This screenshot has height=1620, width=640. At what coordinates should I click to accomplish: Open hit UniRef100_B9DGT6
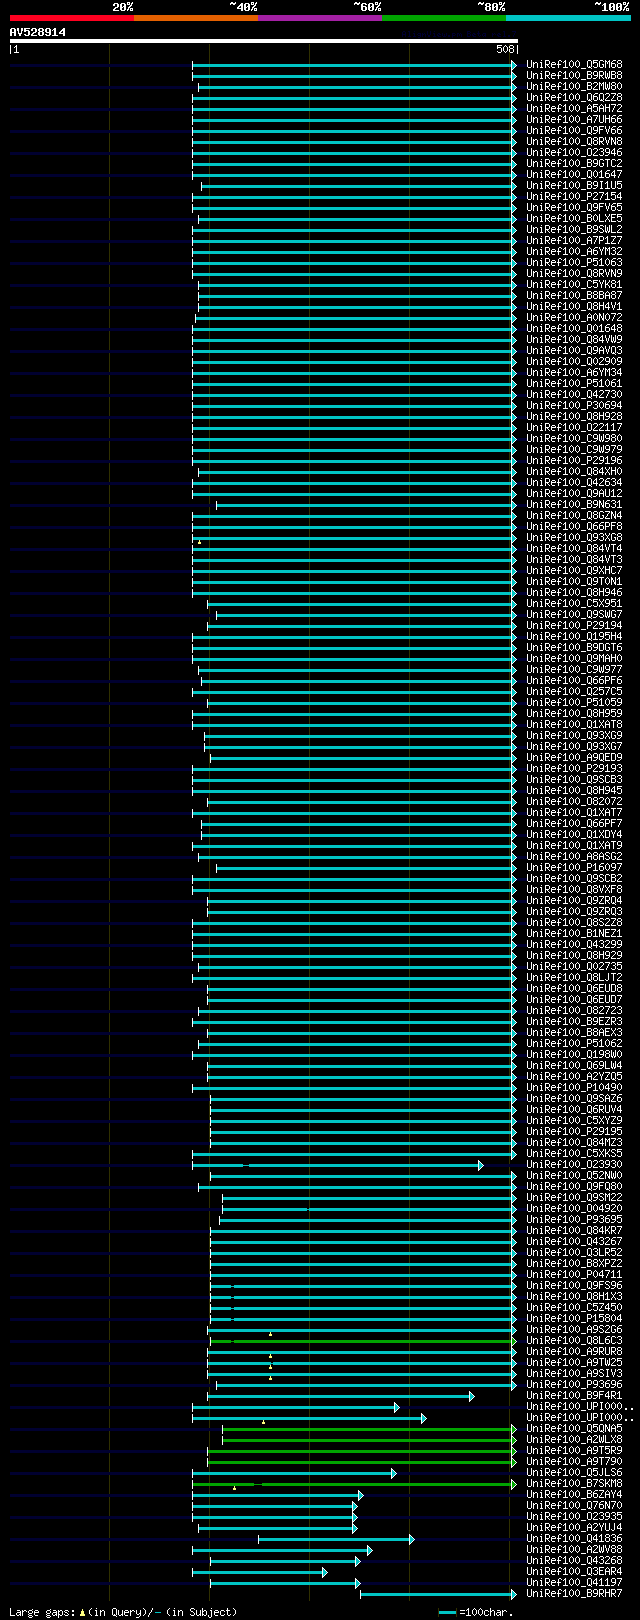pyautogui.click(x=574, y=648)
